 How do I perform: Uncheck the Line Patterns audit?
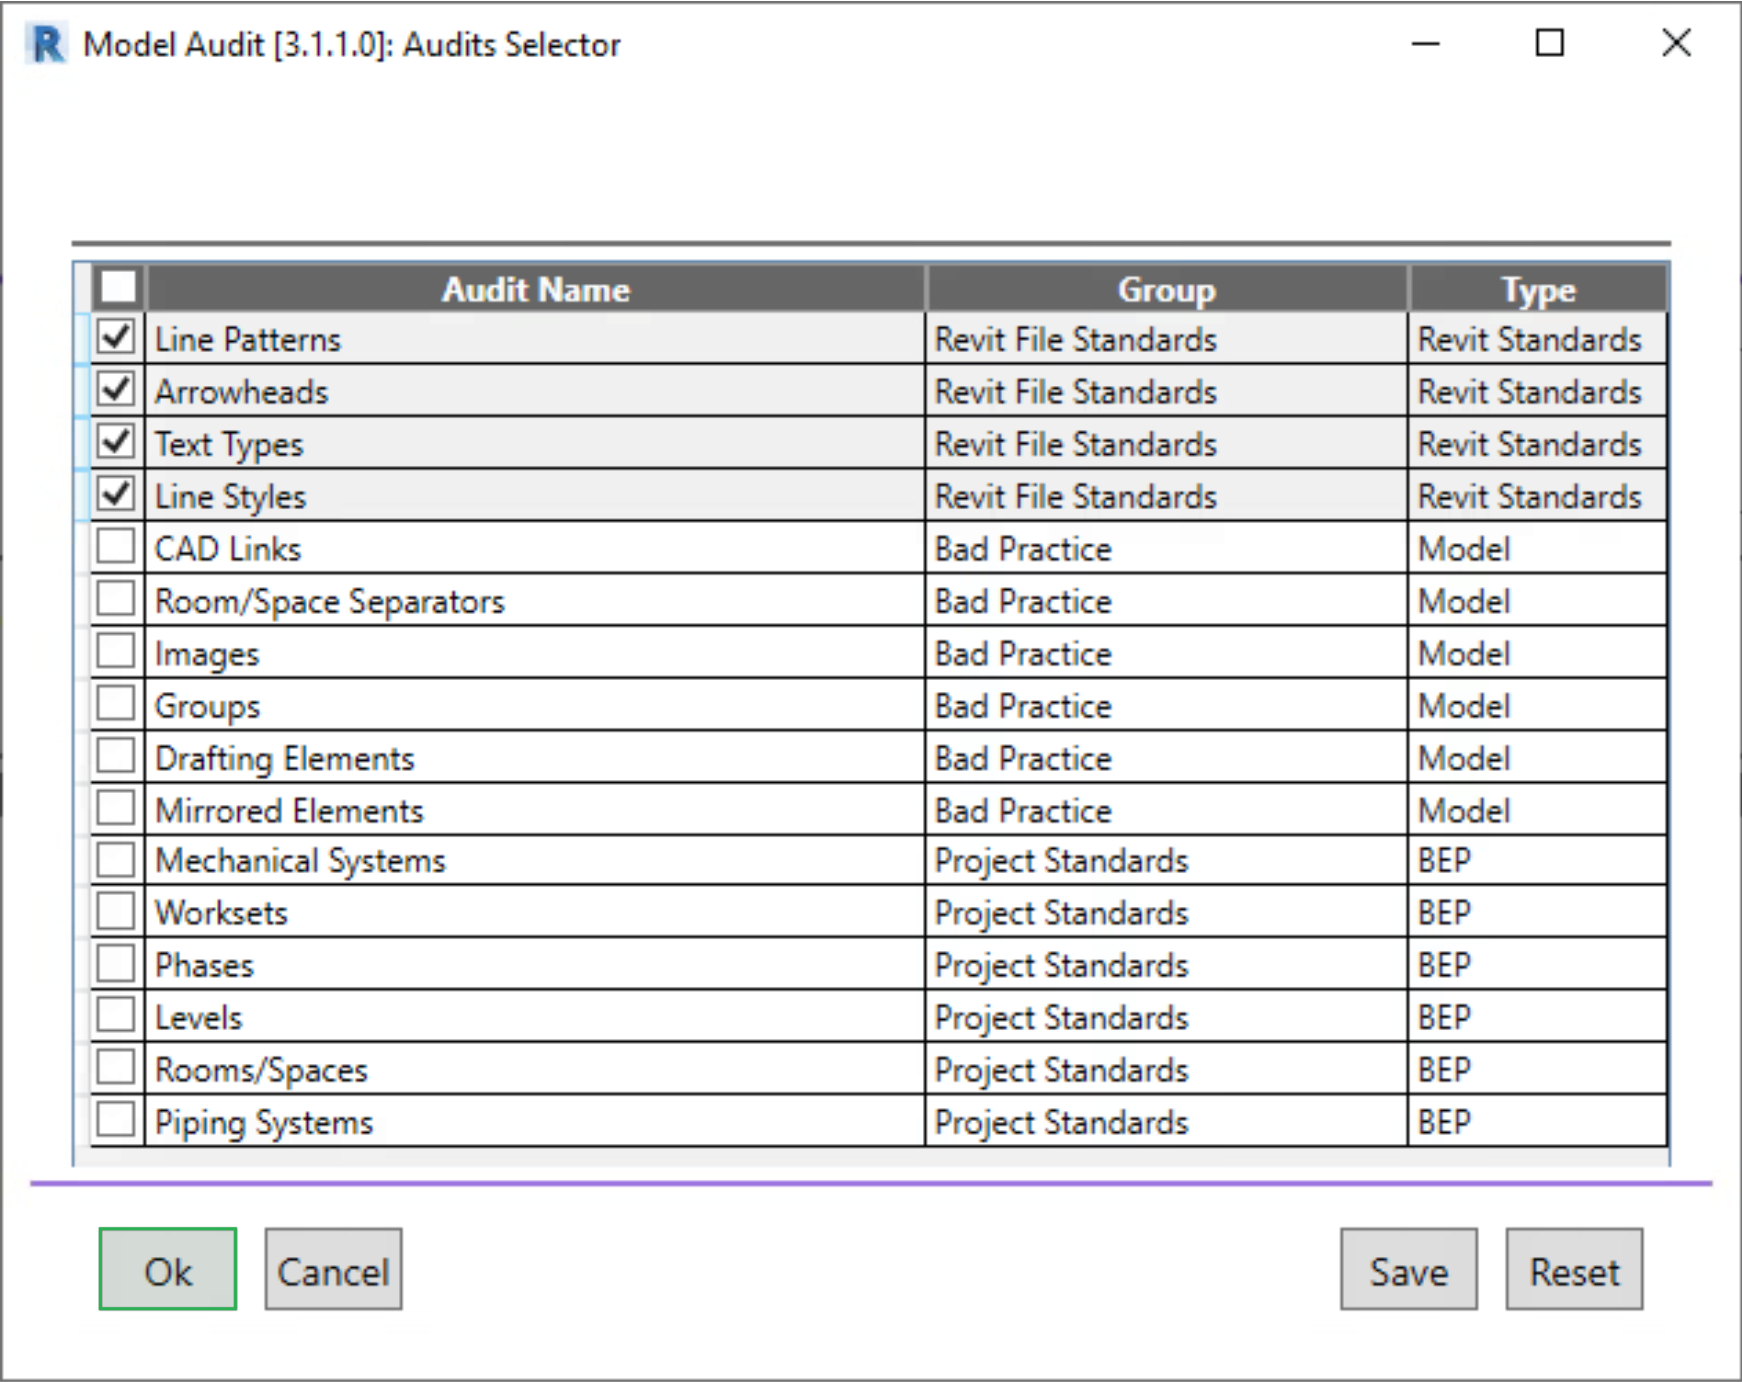click(116, 337)
